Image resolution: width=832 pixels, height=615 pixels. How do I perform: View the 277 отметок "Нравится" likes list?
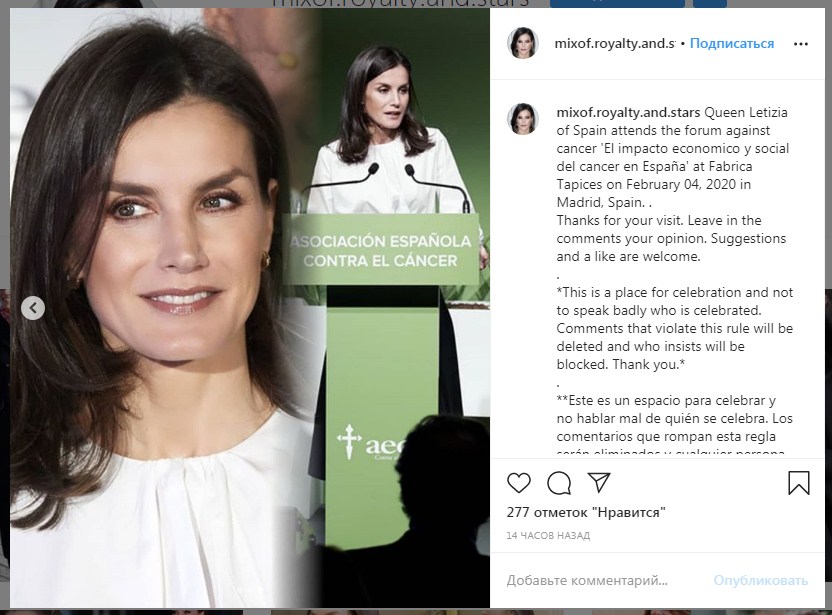tap(586, 512)
